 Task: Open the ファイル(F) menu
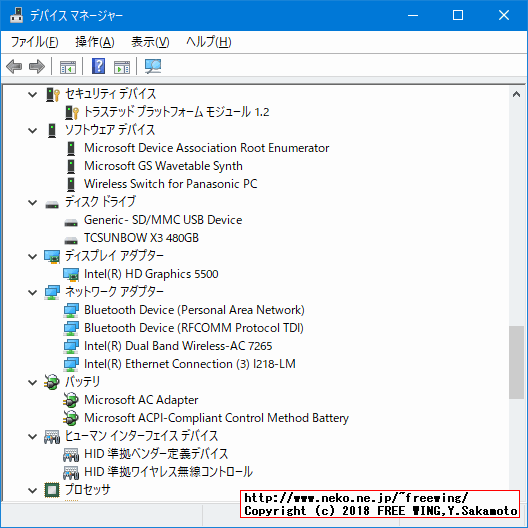[34, 42]
